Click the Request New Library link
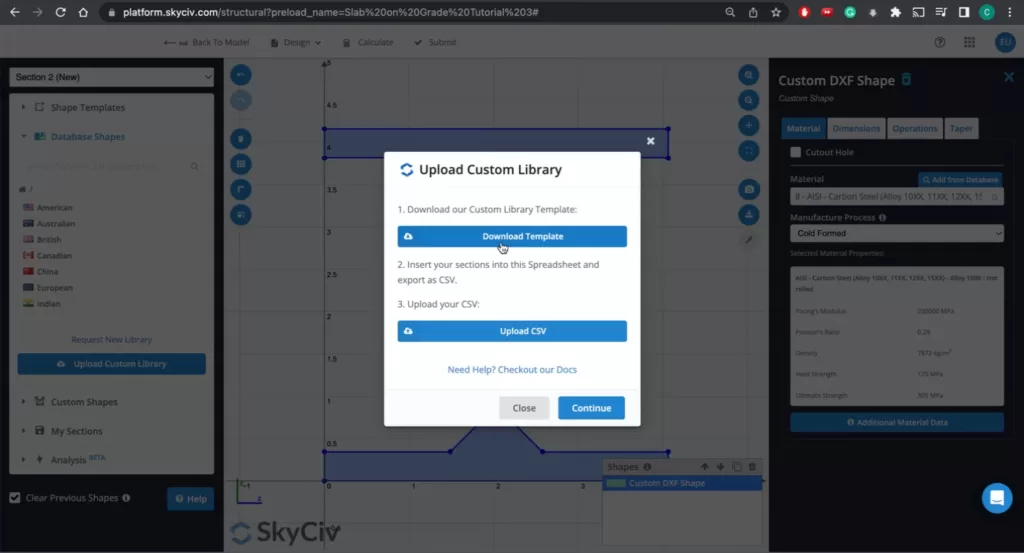Viewport: 1024px width, 553px height. 112,340
